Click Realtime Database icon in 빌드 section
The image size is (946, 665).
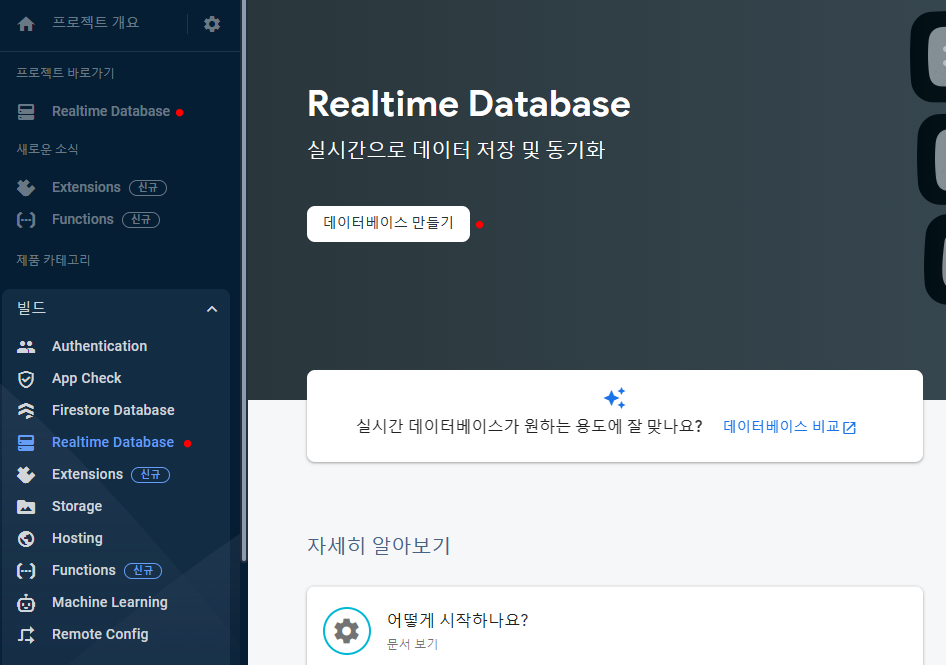[26, 443]
